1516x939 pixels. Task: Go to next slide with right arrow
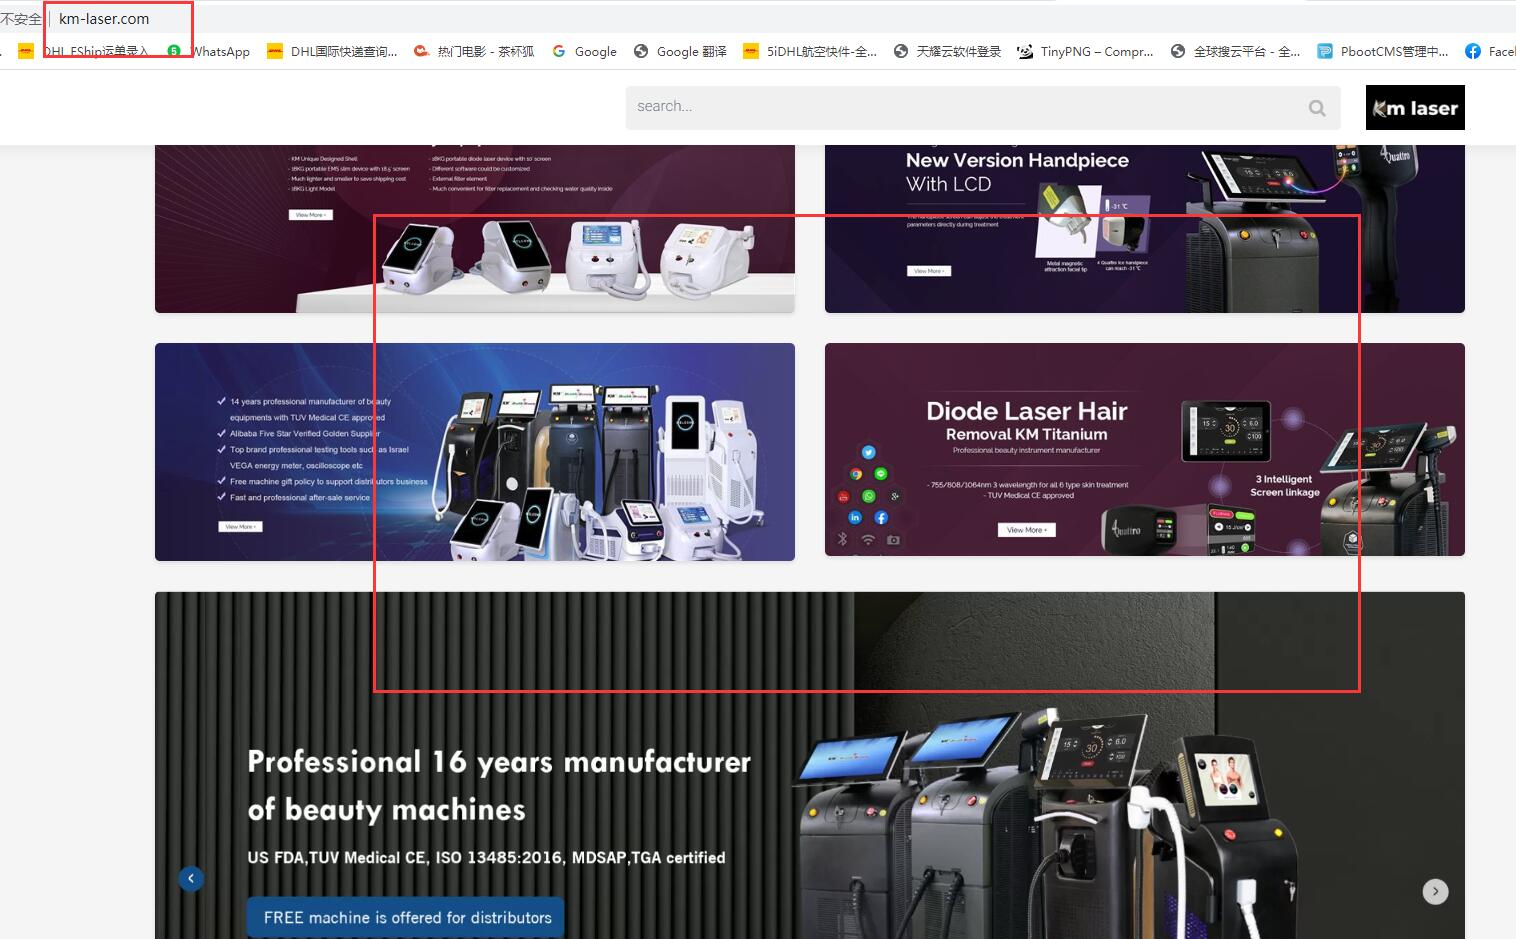[1435, 891]
